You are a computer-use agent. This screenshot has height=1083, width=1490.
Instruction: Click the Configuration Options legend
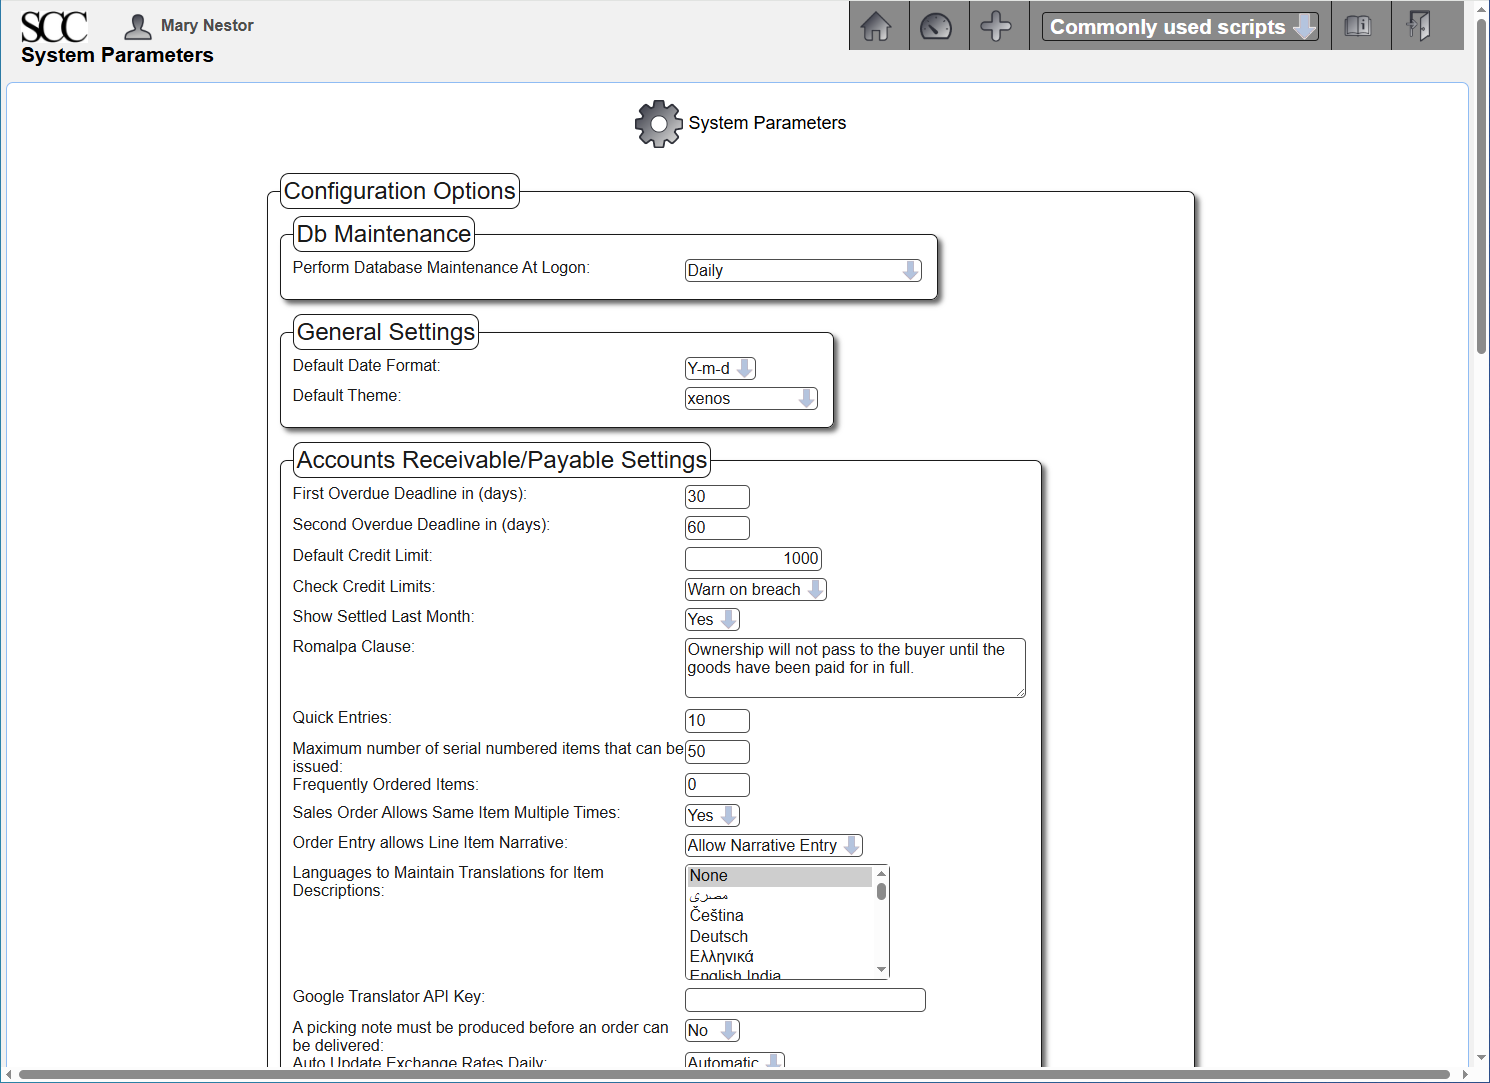click(400, 191)
